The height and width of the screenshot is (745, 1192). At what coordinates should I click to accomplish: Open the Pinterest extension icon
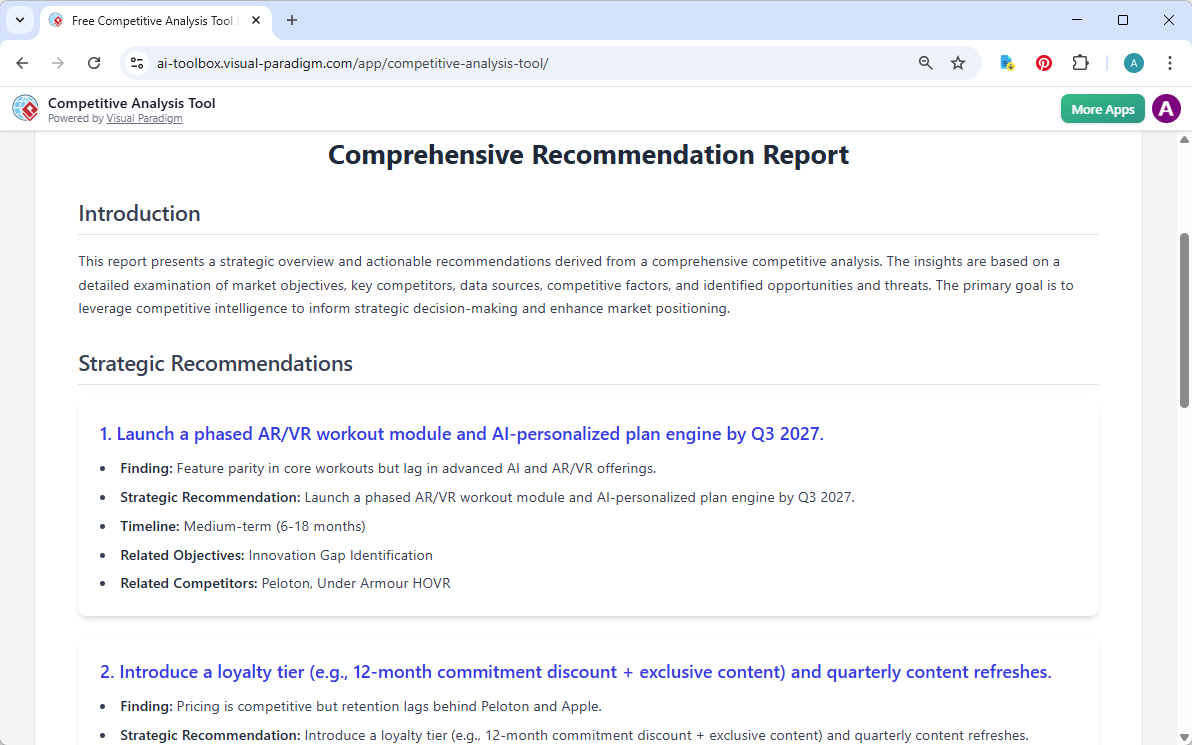[1043, 62]
